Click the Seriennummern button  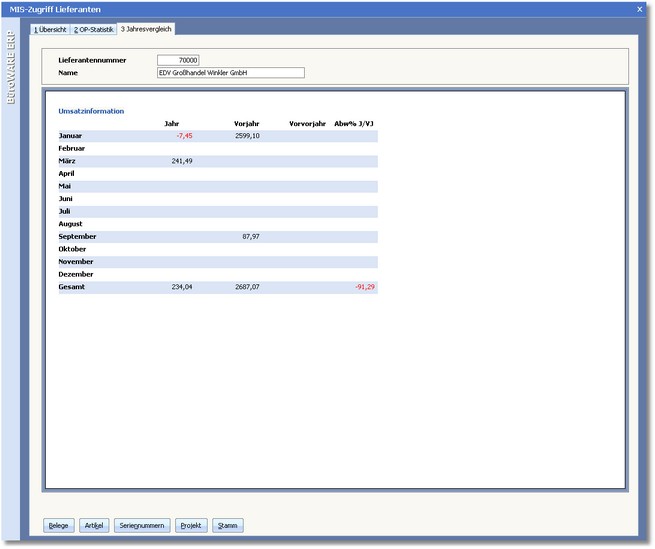pos(142,525)
